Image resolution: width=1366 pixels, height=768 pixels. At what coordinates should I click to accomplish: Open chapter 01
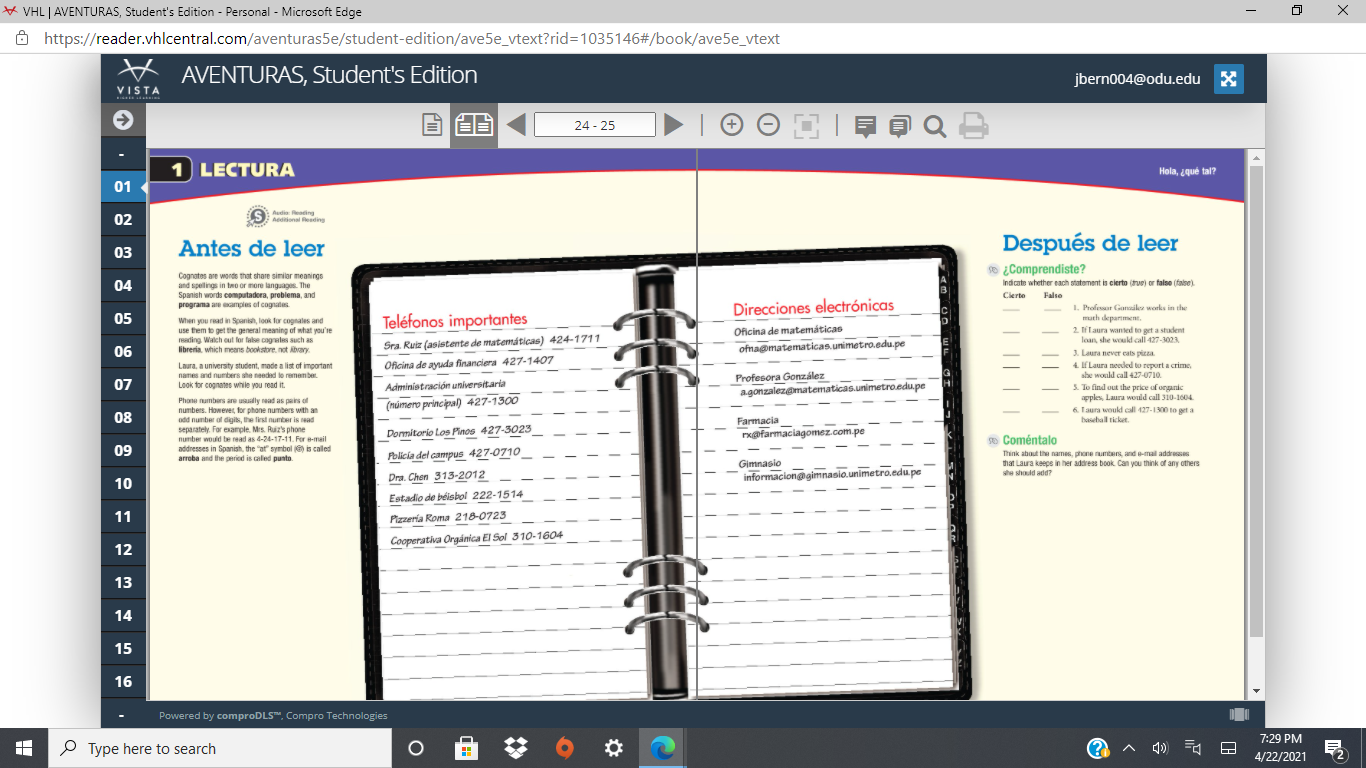pos(123,187)
